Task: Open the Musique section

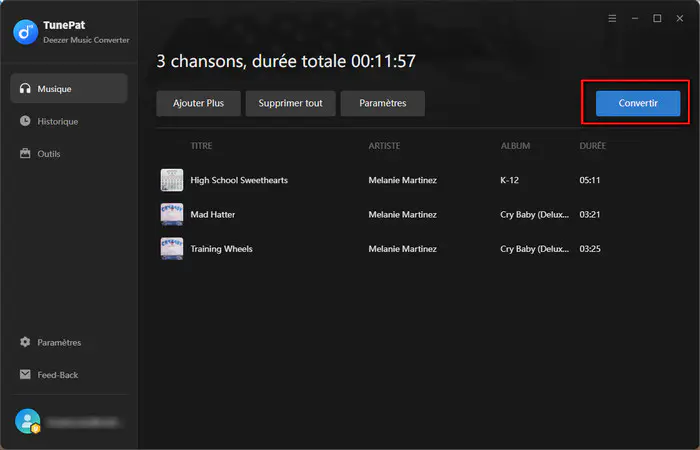Action: [x=69, y=88]
